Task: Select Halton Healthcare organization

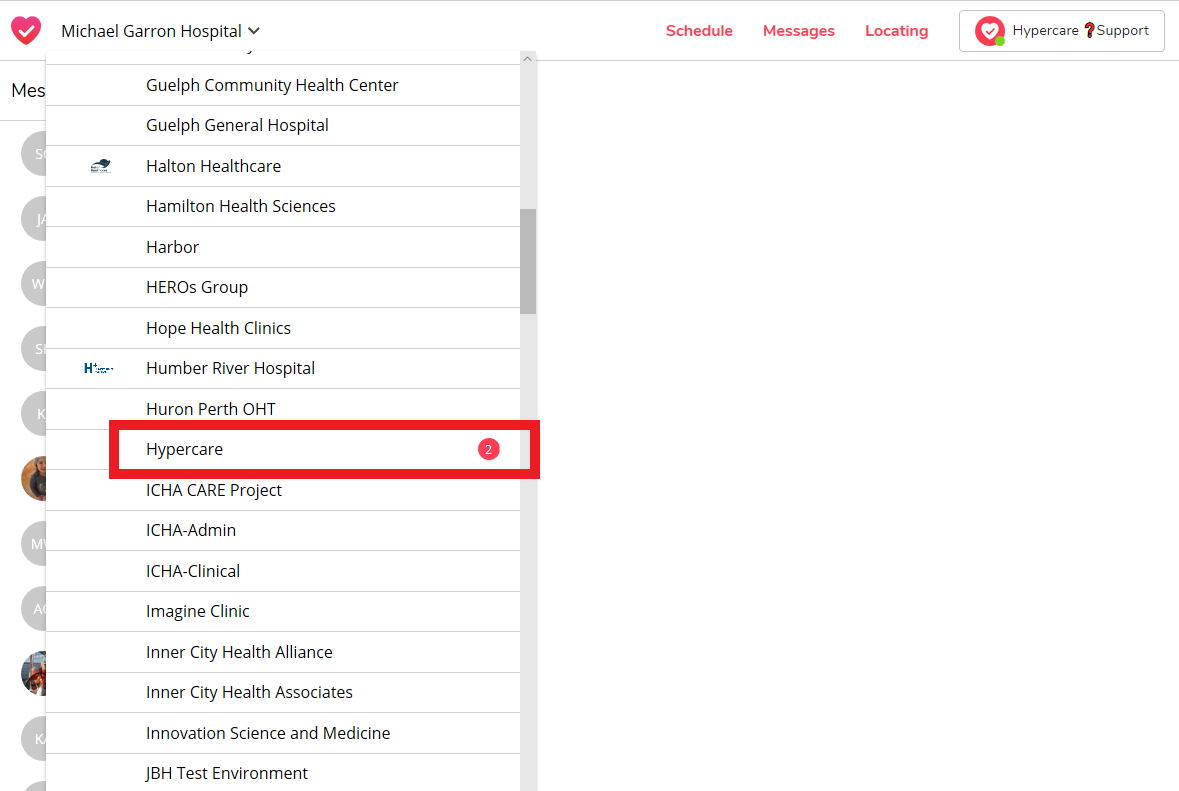Action: pos(283,166)
